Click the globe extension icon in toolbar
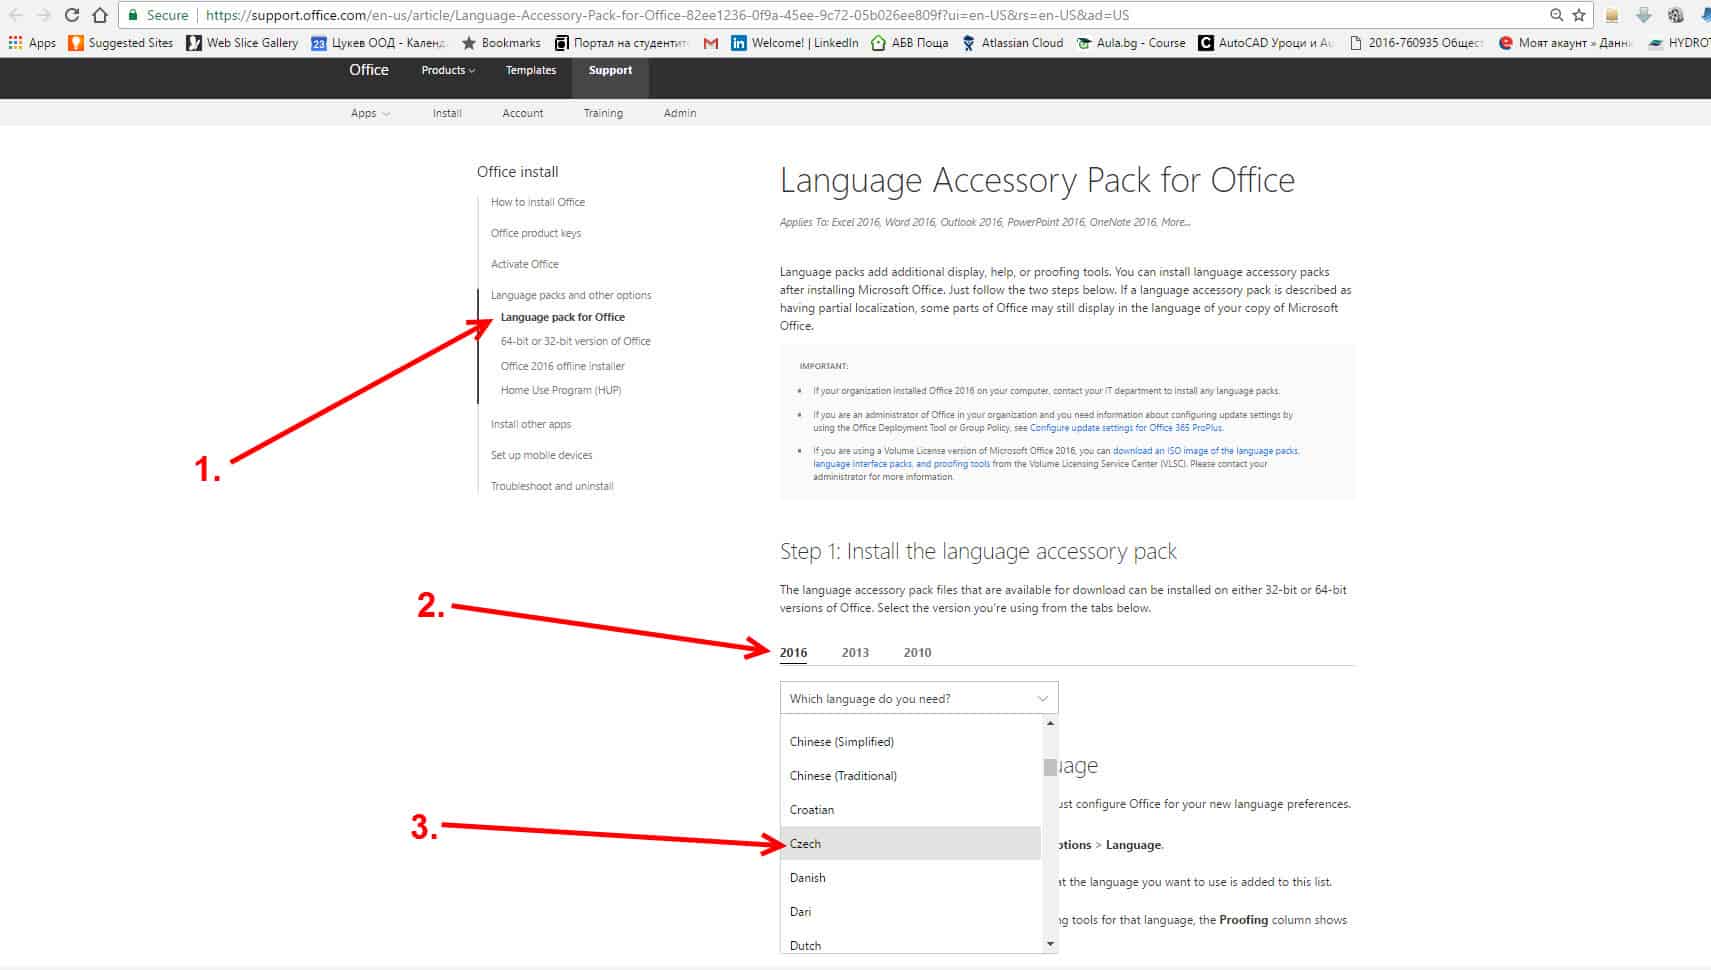 point(1676,15)
